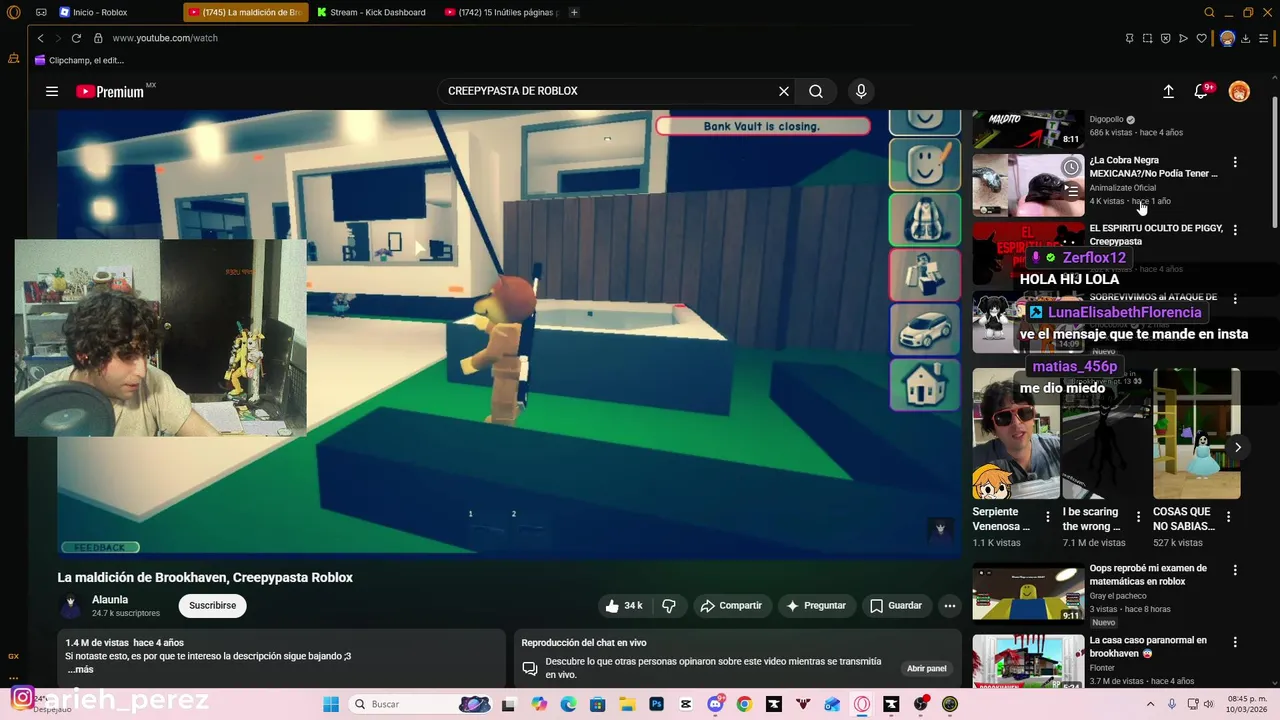Open Opera tab search magnifier
The image size is (1280, 720).
click(1209, 12)
